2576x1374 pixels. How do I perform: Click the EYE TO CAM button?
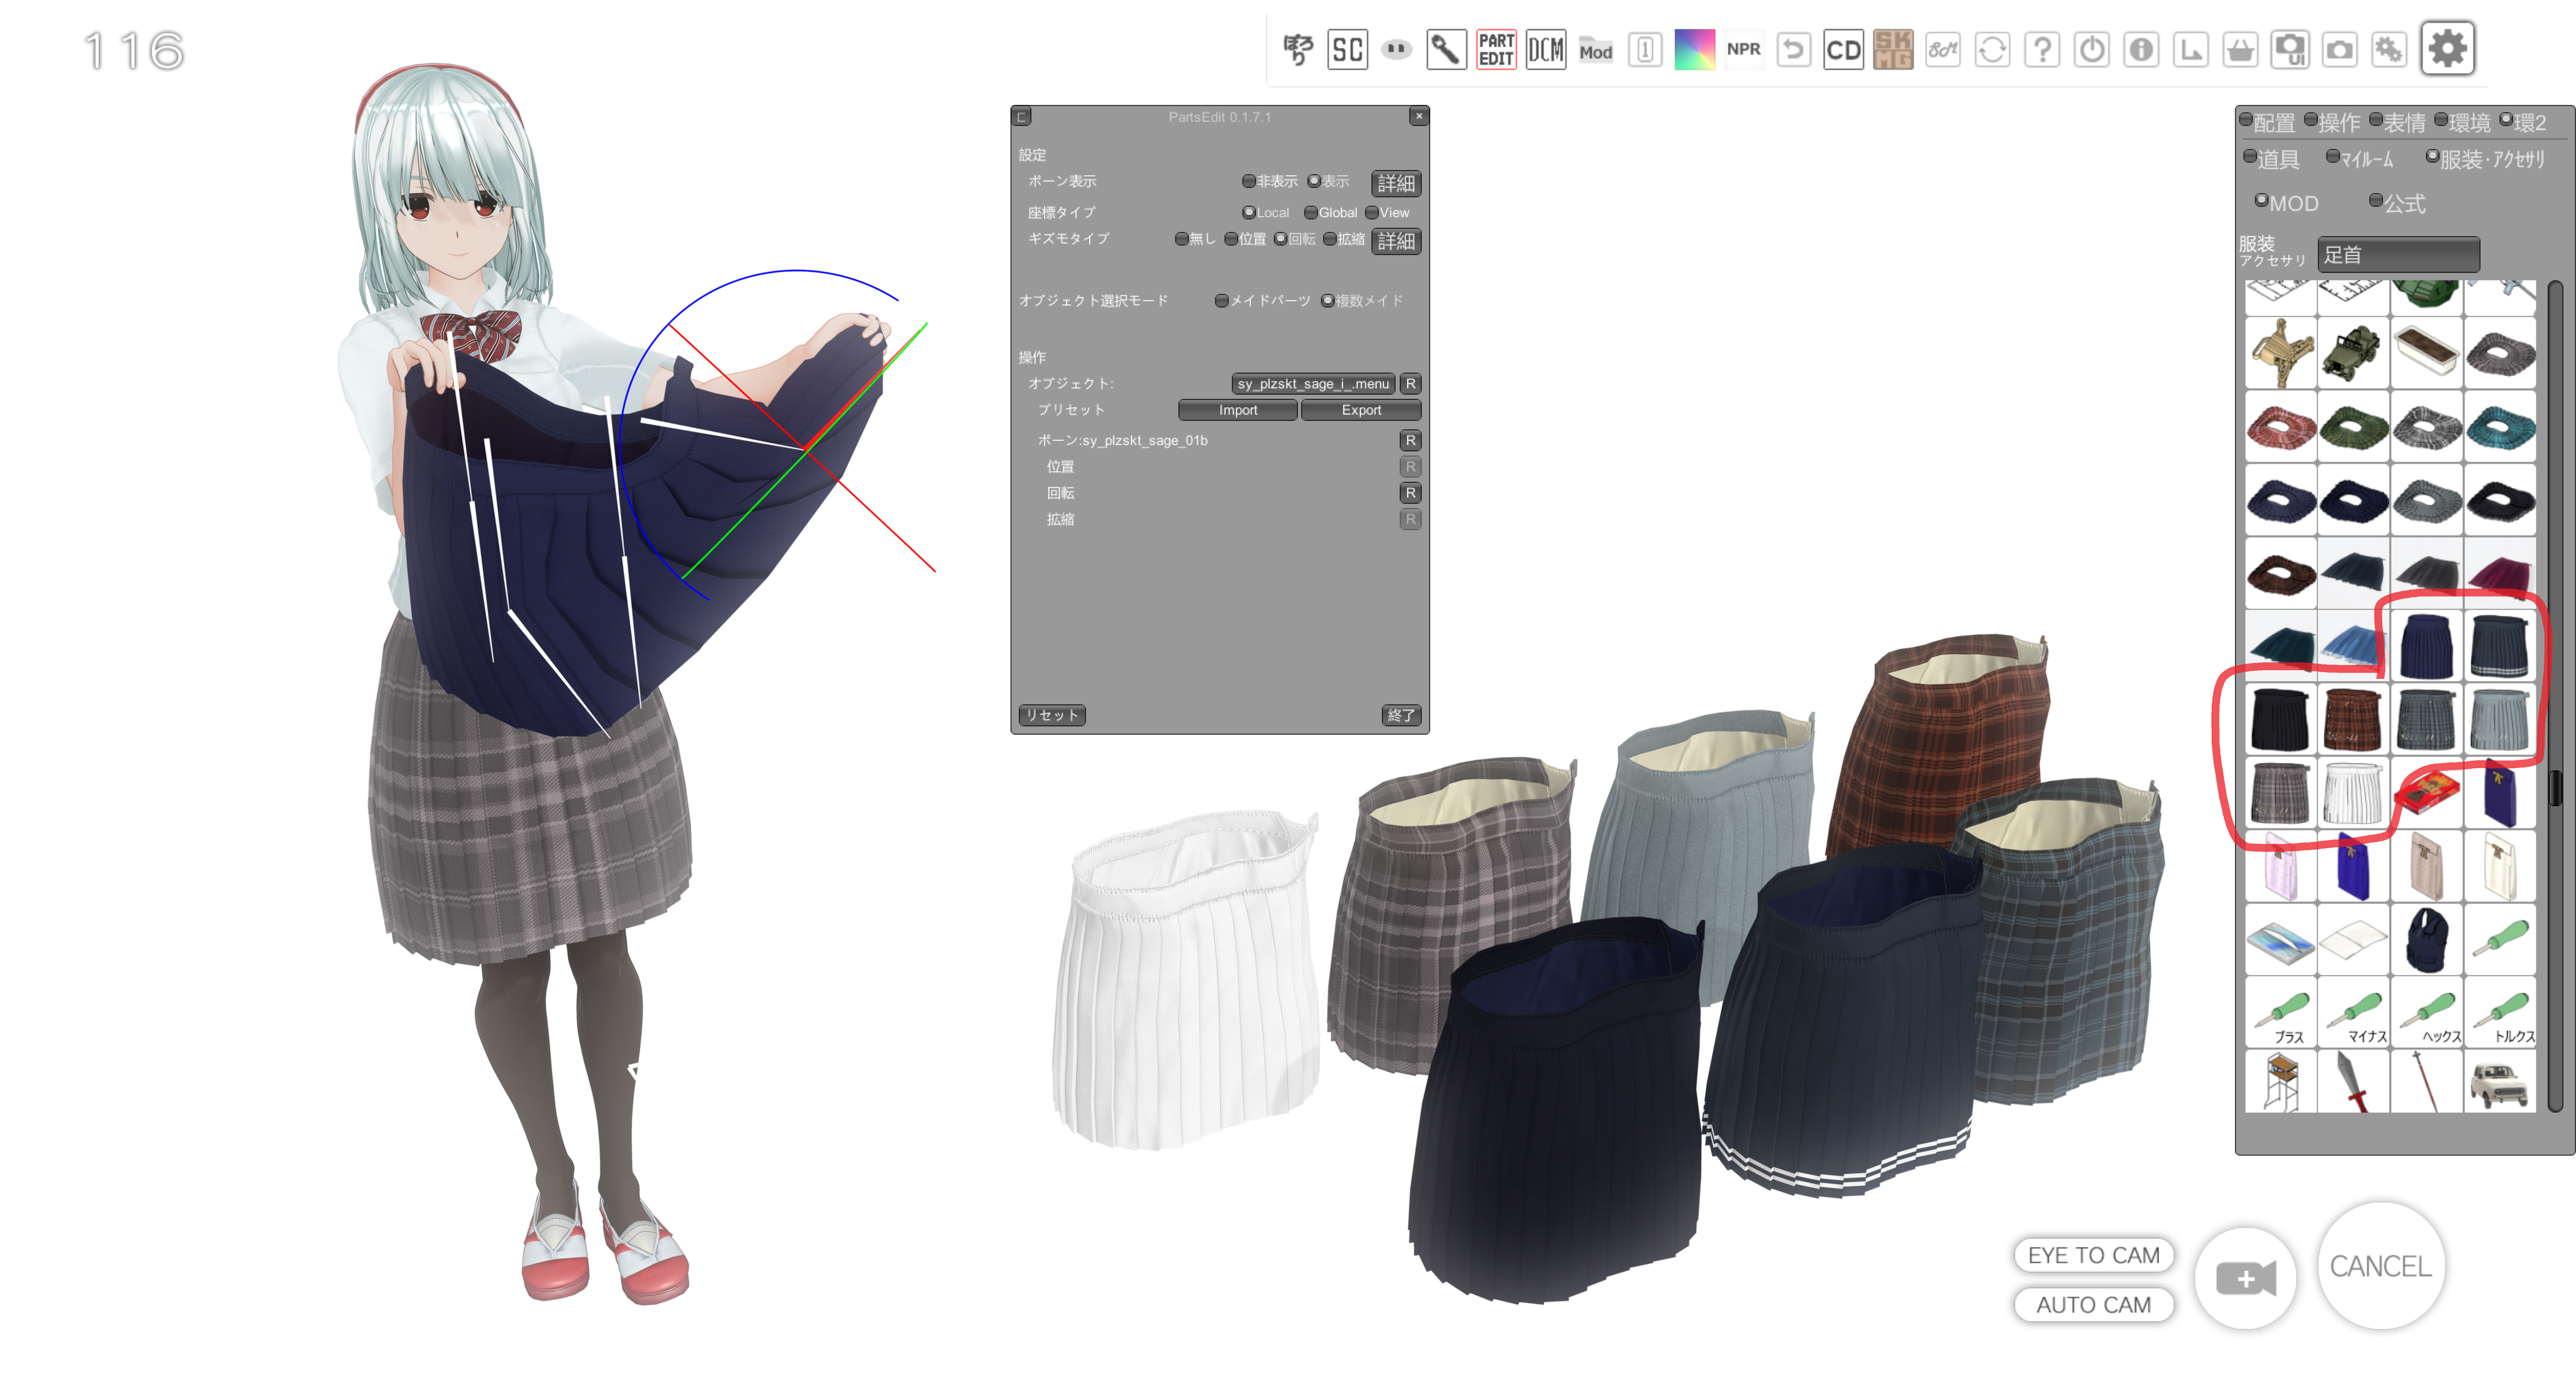pyautogui.click(x=2093, y=1254)
